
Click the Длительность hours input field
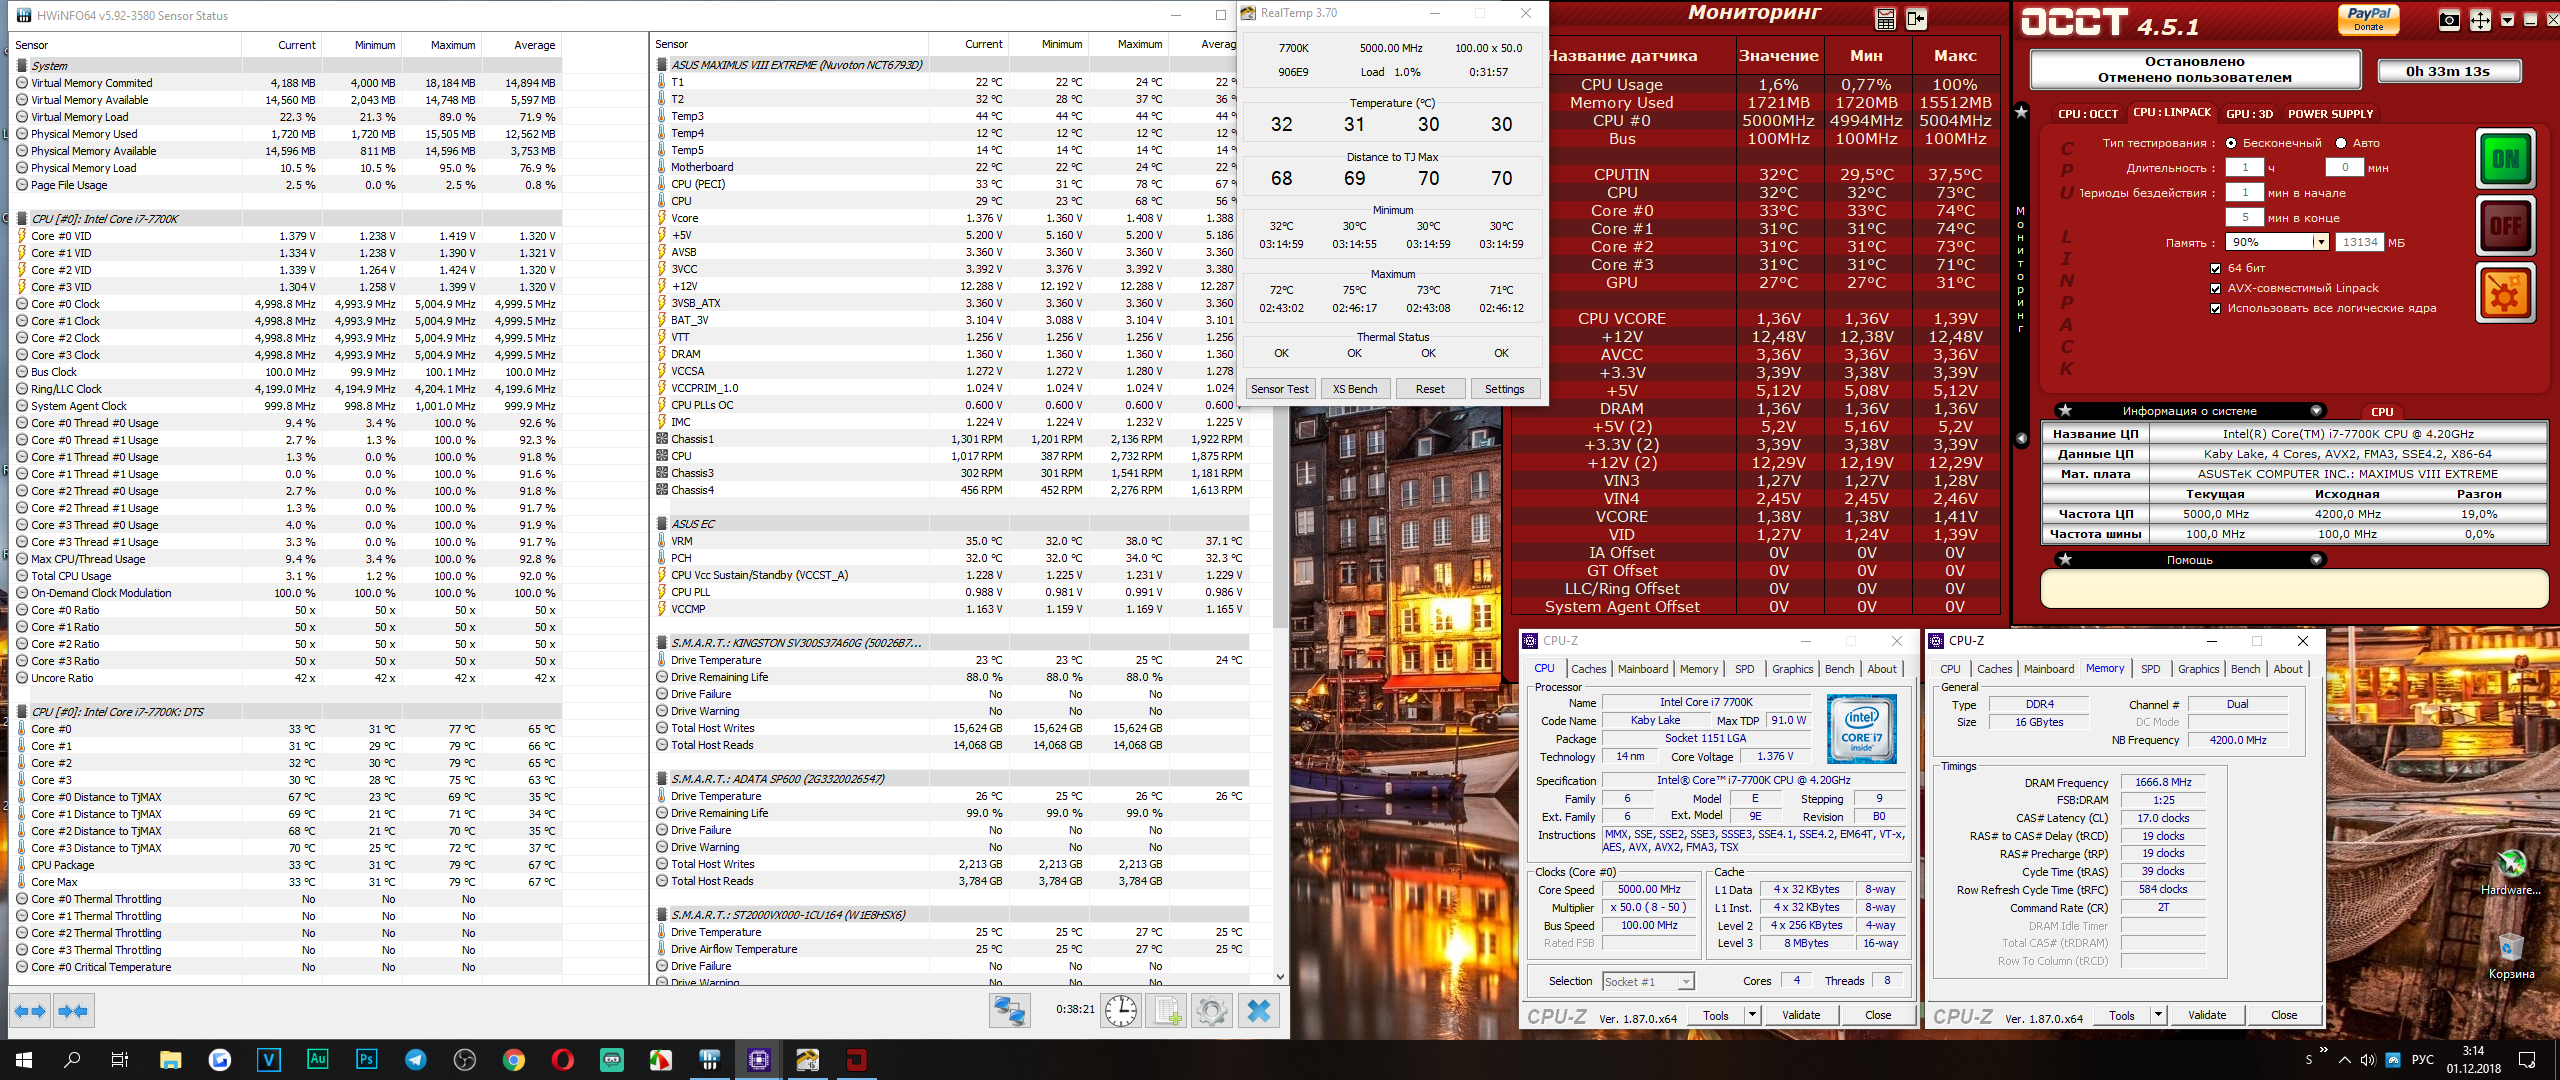[2244, 168]
